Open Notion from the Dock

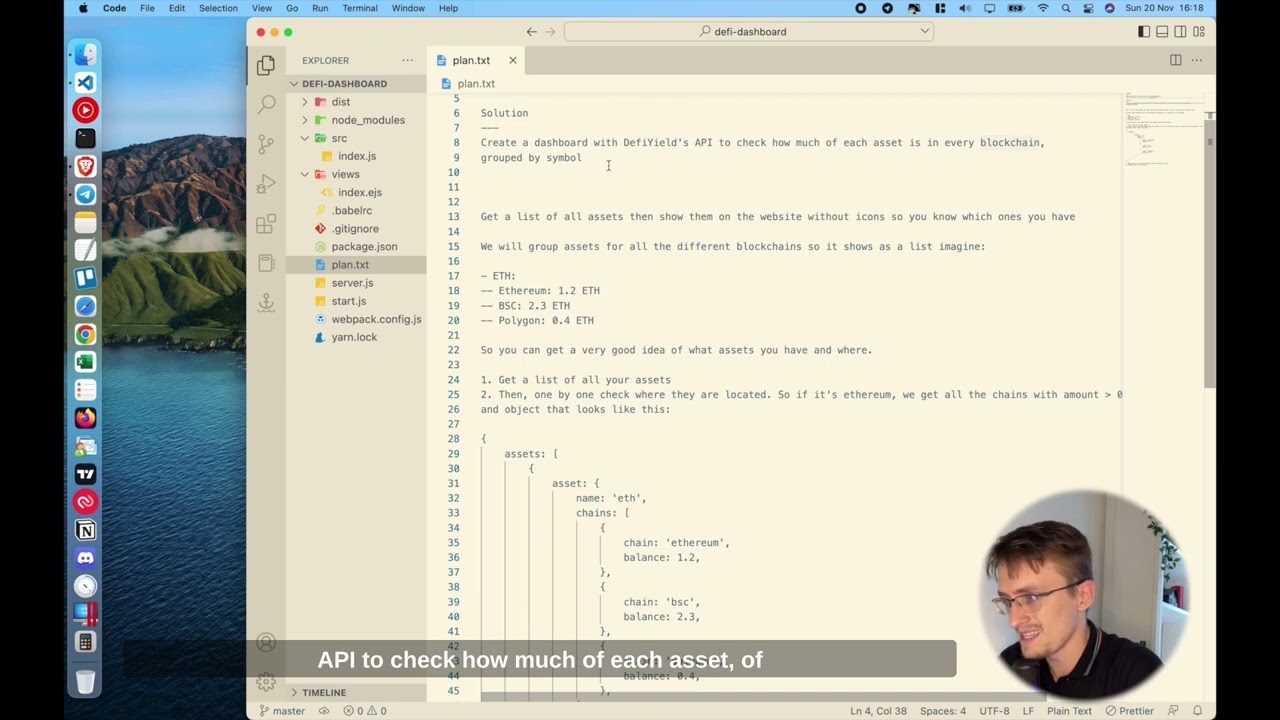coord(85,530)
